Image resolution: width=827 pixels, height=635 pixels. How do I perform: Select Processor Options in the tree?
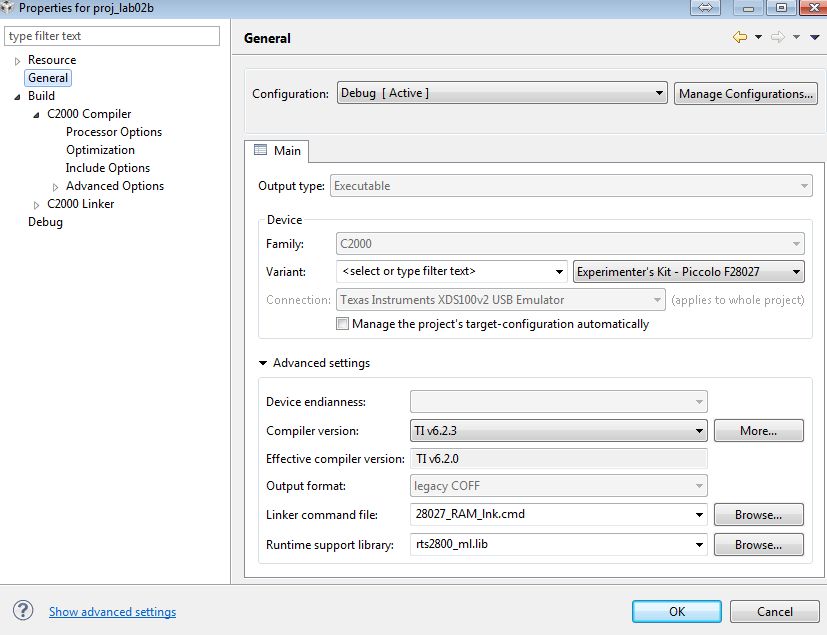(113, 131)
